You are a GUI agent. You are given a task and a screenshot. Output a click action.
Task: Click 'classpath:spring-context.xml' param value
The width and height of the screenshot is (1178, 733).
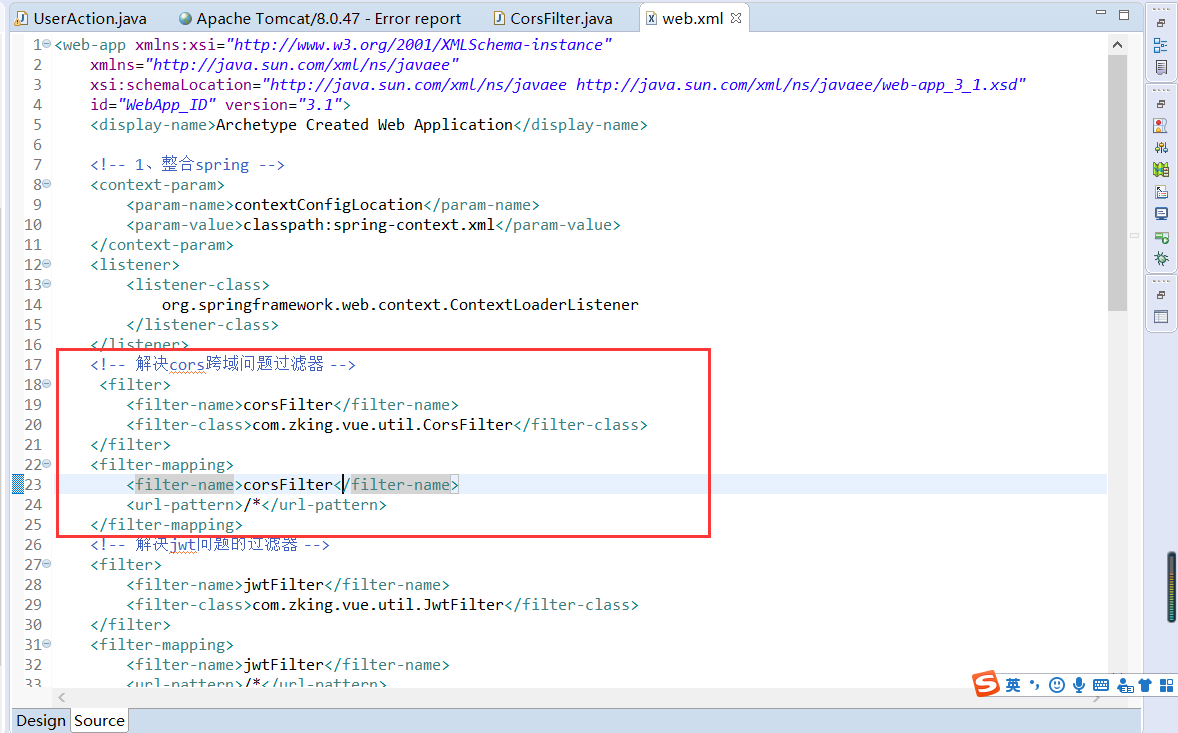pos(369,225)
